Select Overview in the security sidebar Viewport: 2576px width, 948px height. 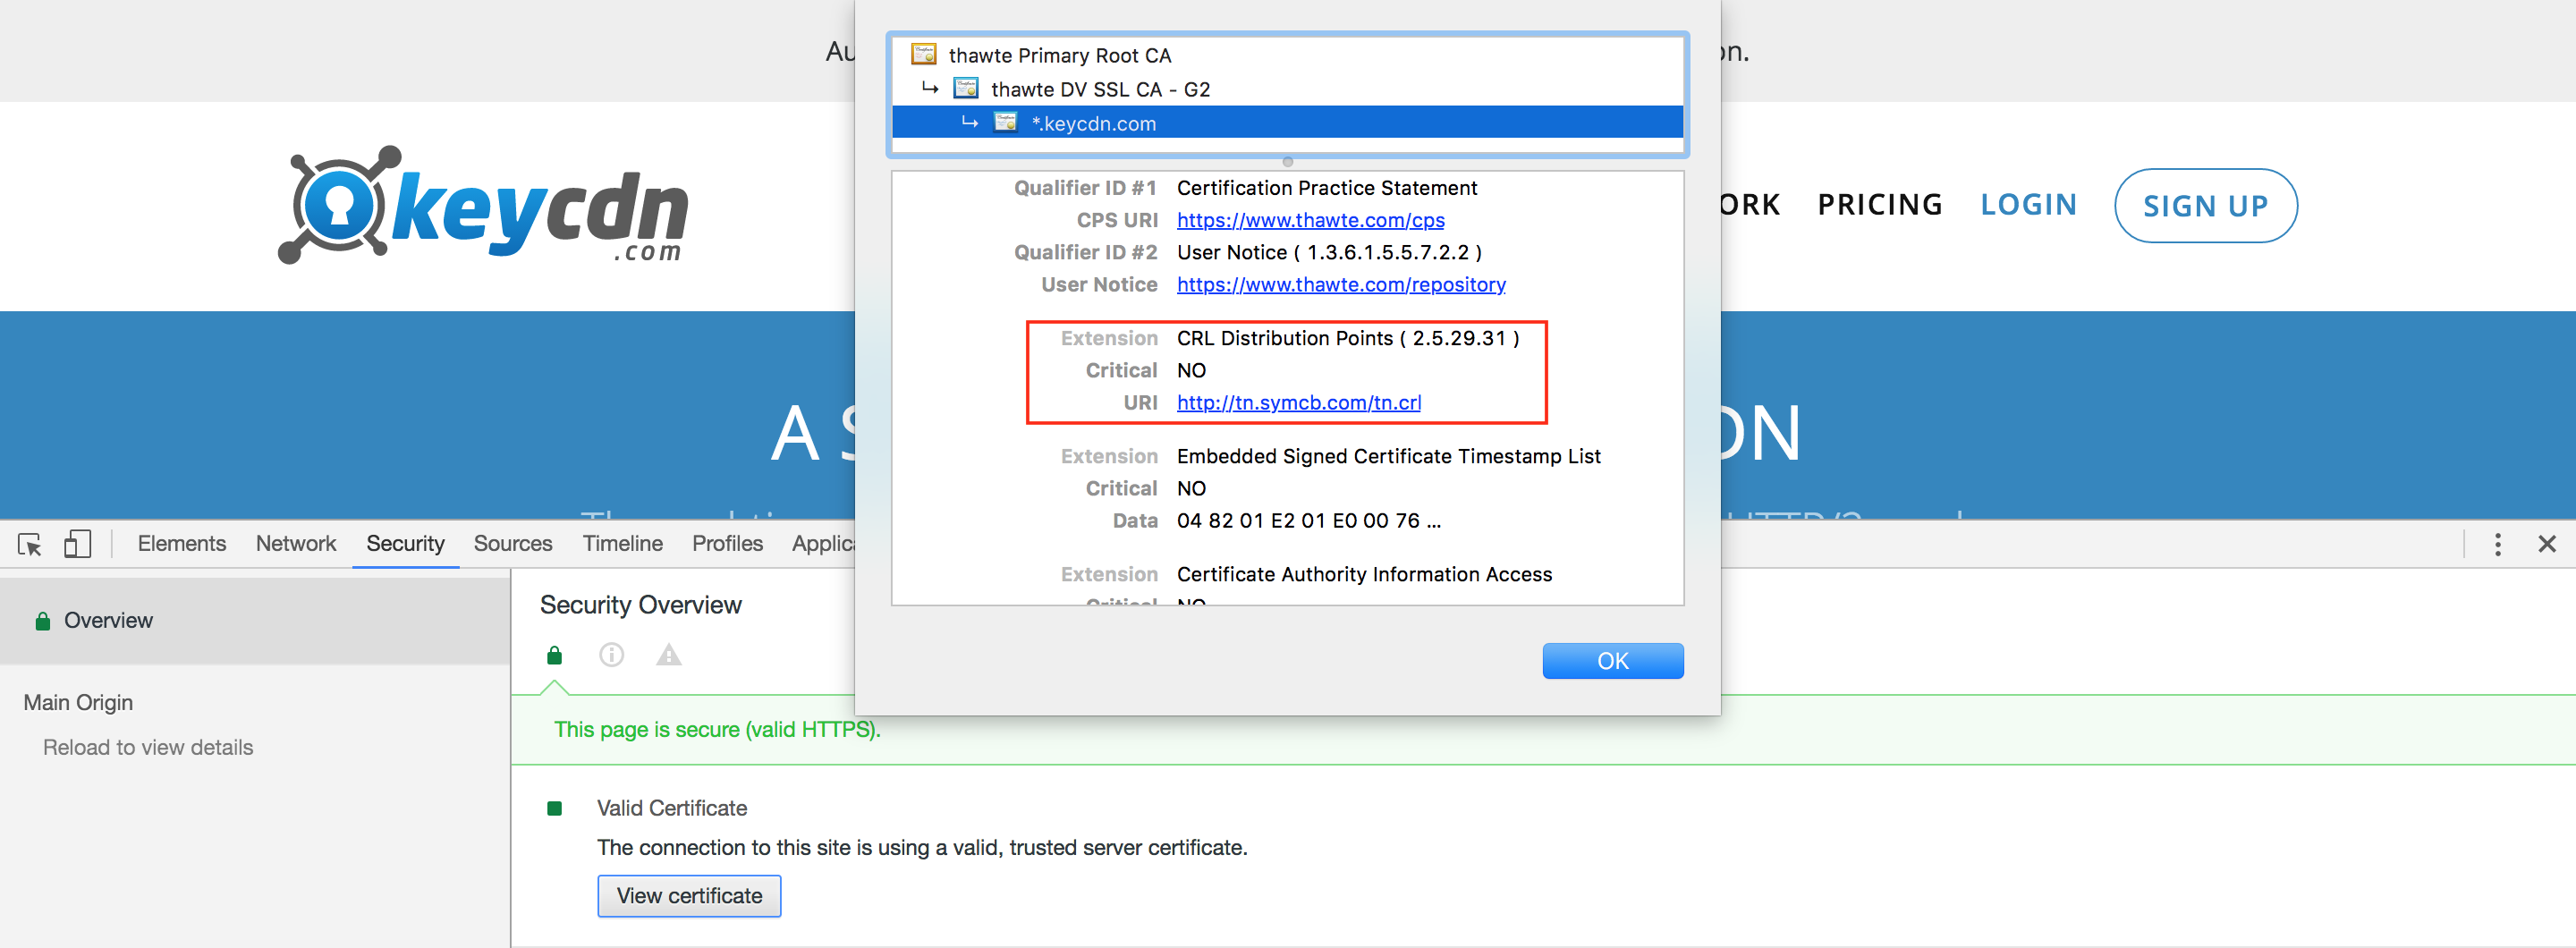pyautogui.click(x=255, y=621)
